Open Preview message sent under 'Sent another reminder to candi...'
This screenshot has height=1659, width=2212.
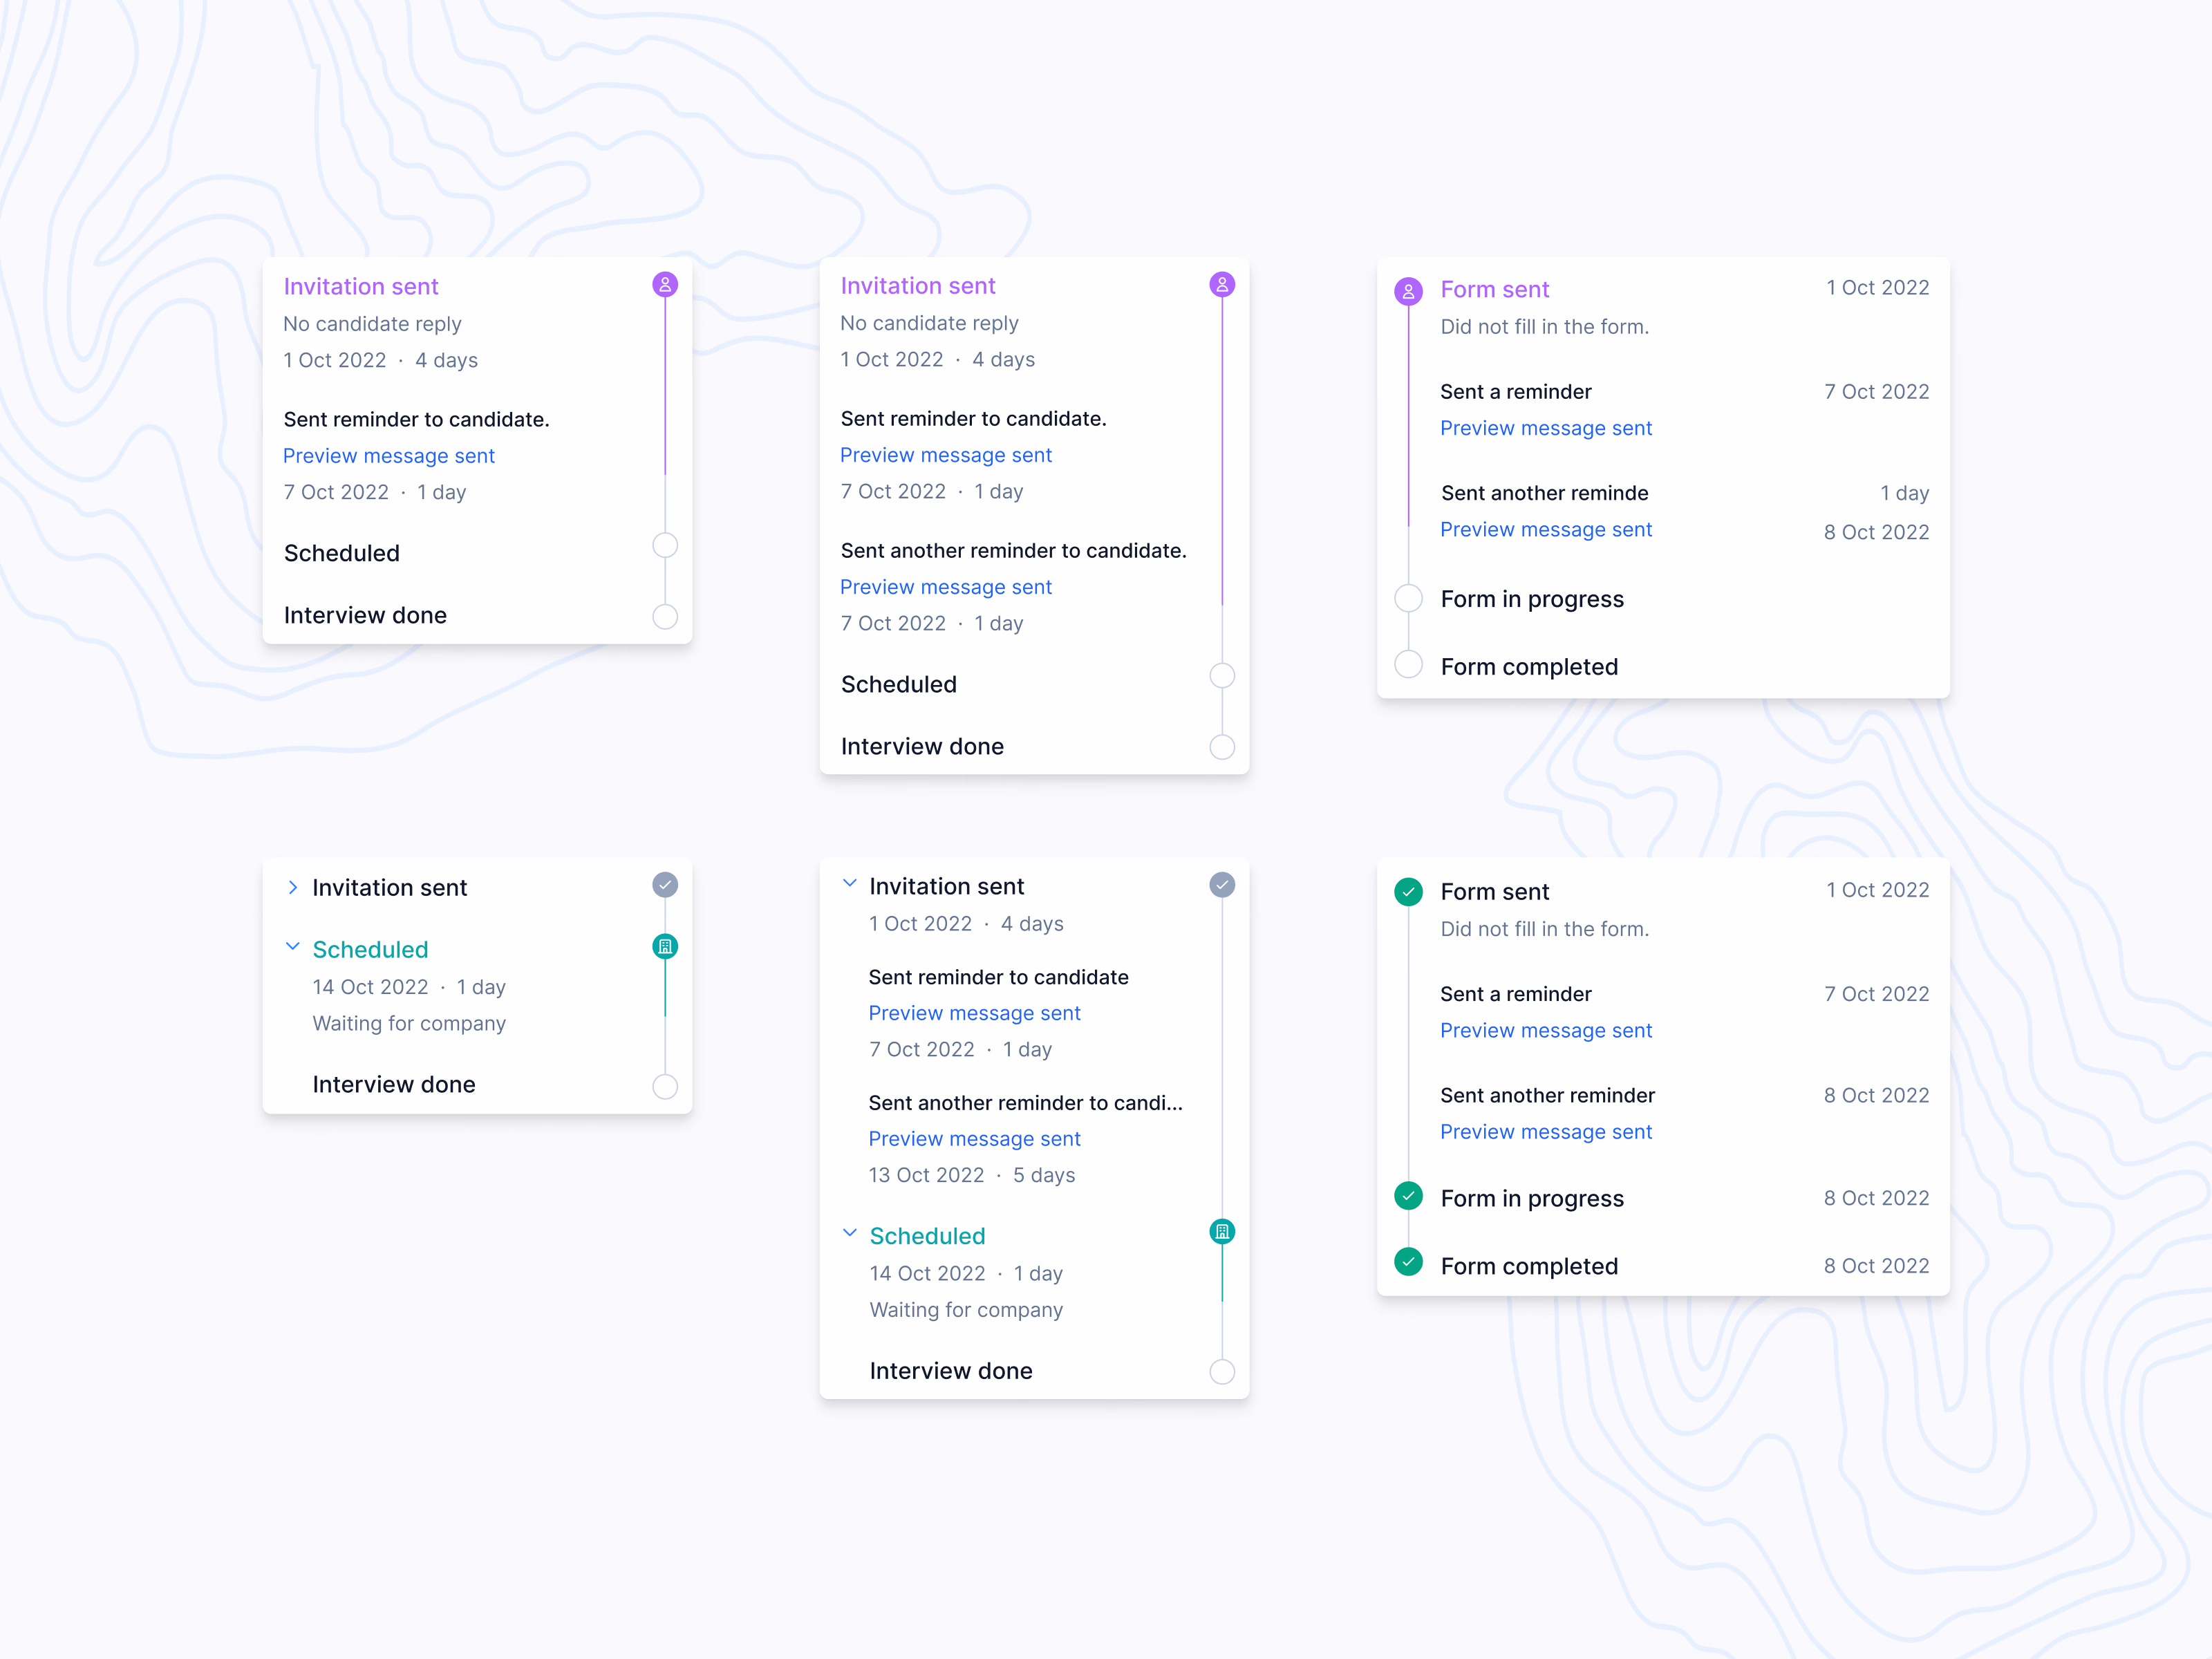pos(974,1139)
